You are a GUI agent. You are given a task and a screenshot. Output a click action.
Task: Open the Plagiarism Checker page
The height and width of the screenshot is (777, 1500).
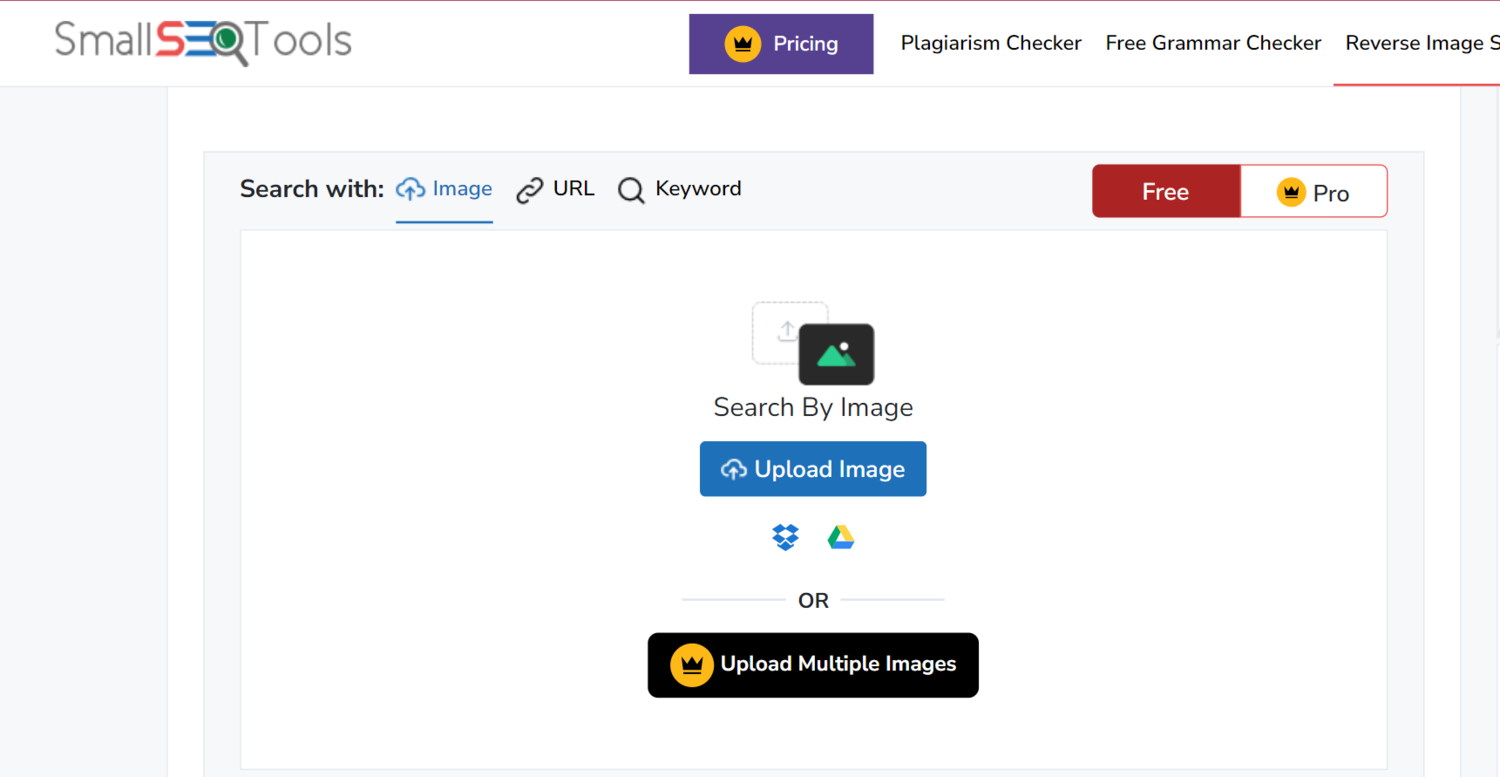990,43
